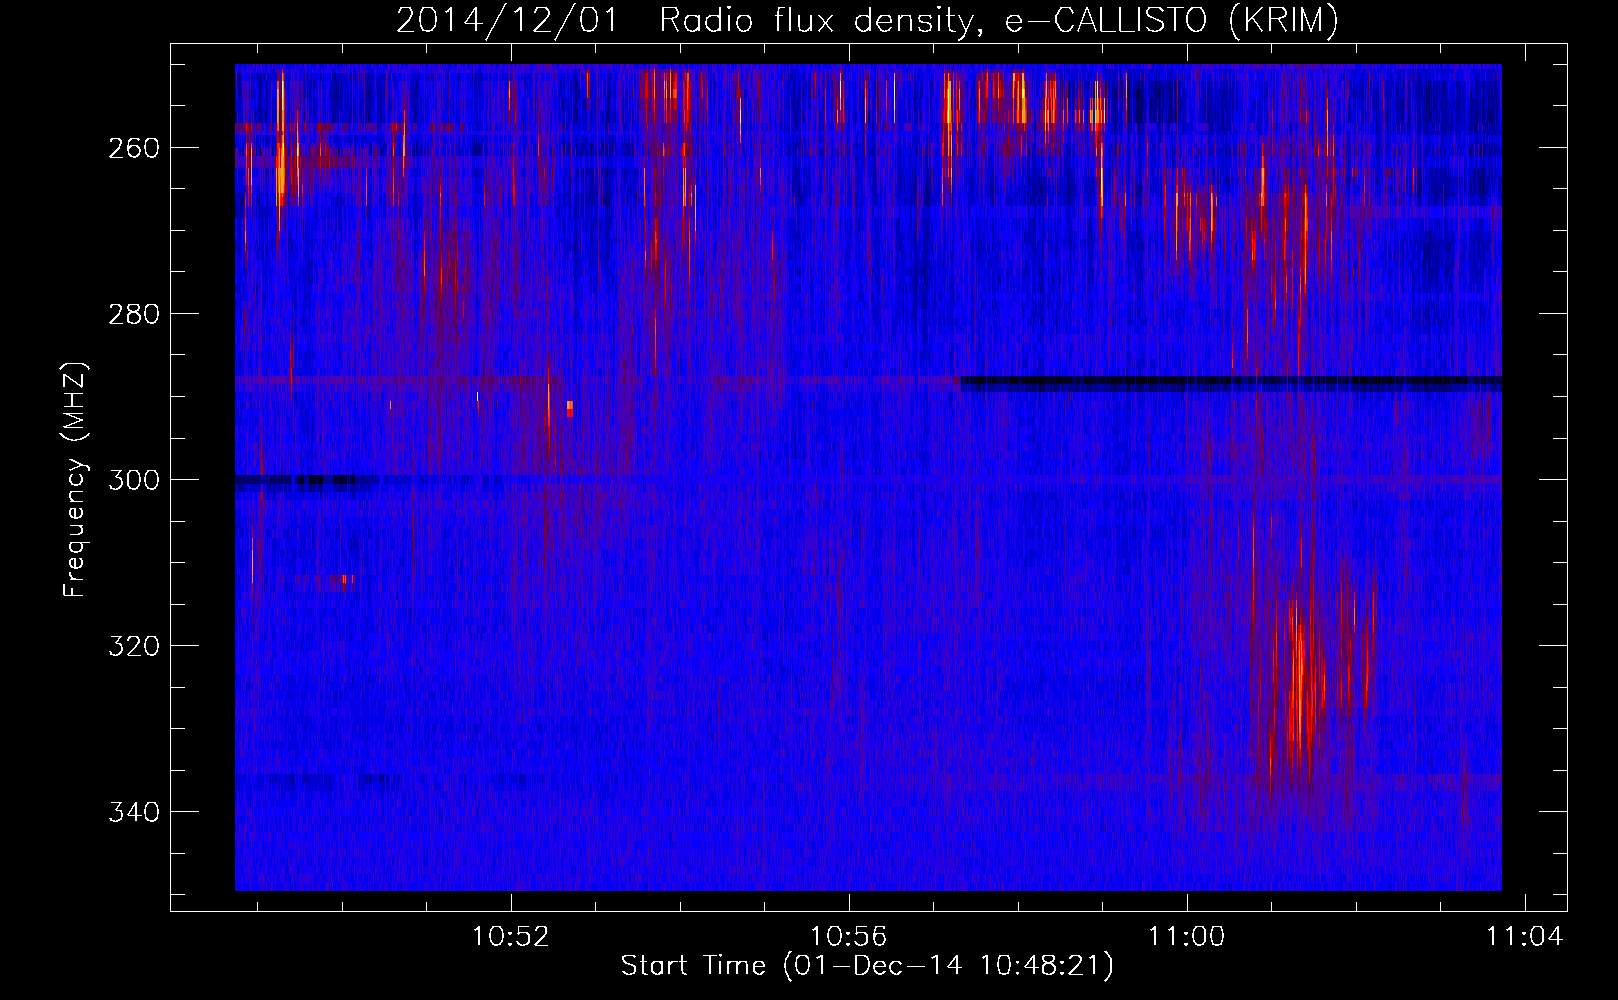Click the 11:04 time tick label
The width and height of the screenshot is (1618, 1000).
tap(1524, 937)
